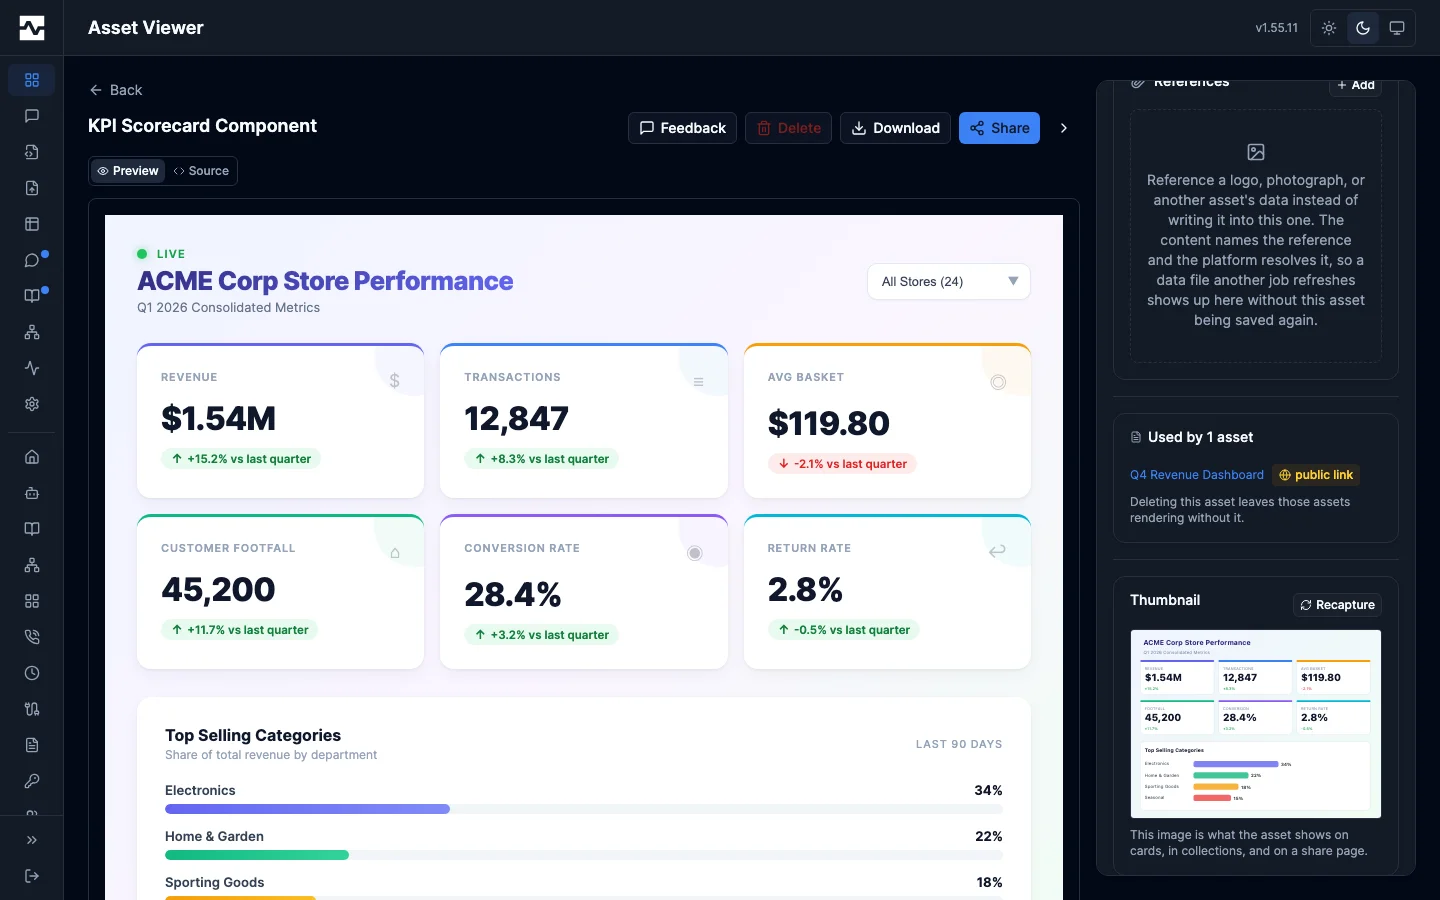The width and height of the screenshot is (1440, 900).
Task: Open the clock history sidebar icon
Action: coord(32,673)
